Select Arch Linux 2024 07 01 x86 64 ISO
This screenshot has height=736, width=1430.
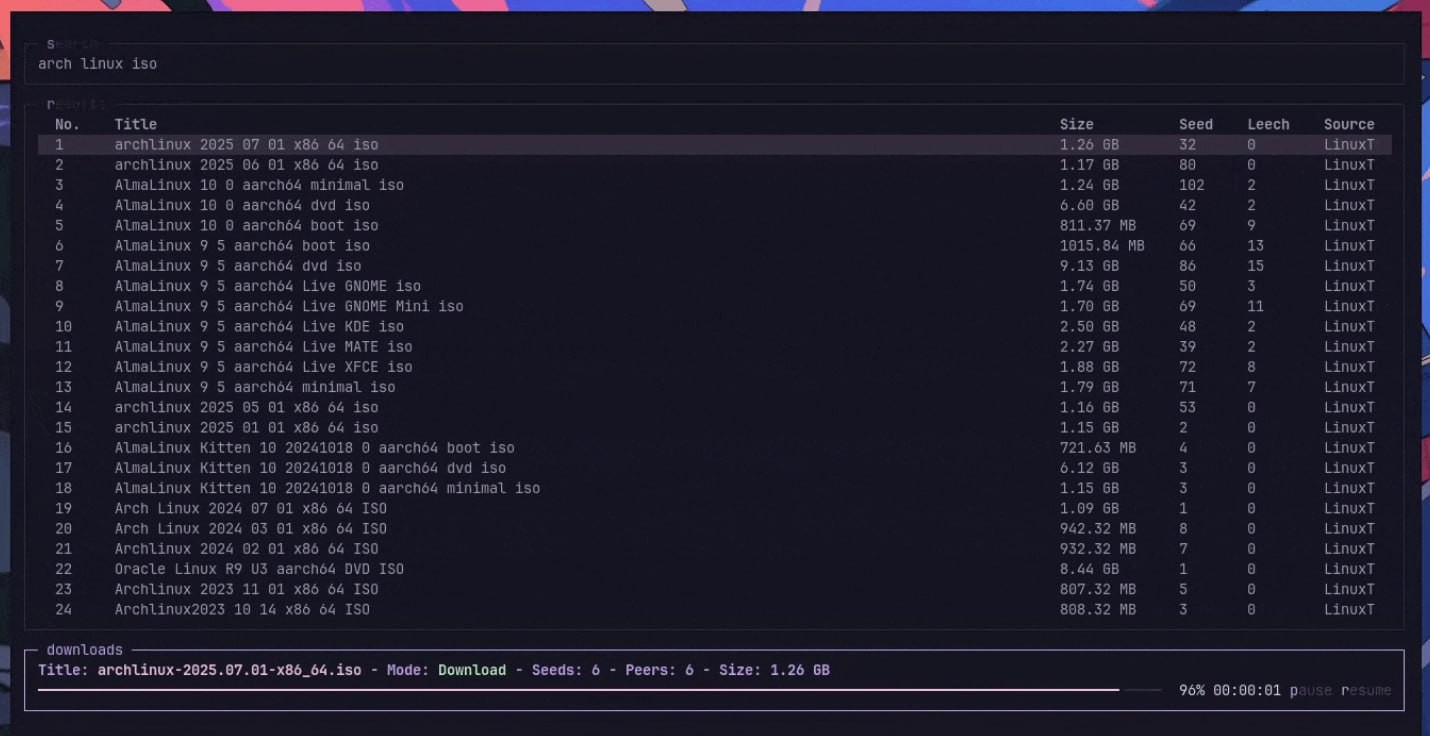(x=250, y=508)
